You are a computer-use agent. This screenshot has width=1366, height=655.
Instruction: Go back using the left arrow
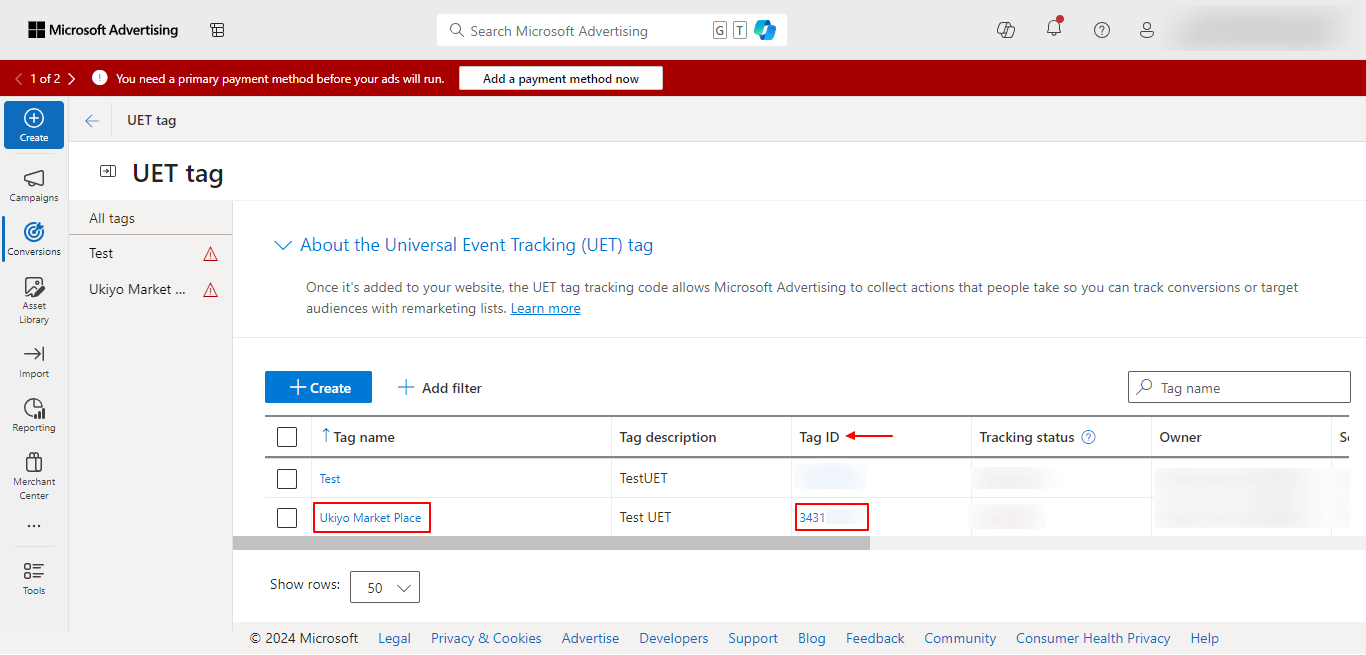point(92,120)
